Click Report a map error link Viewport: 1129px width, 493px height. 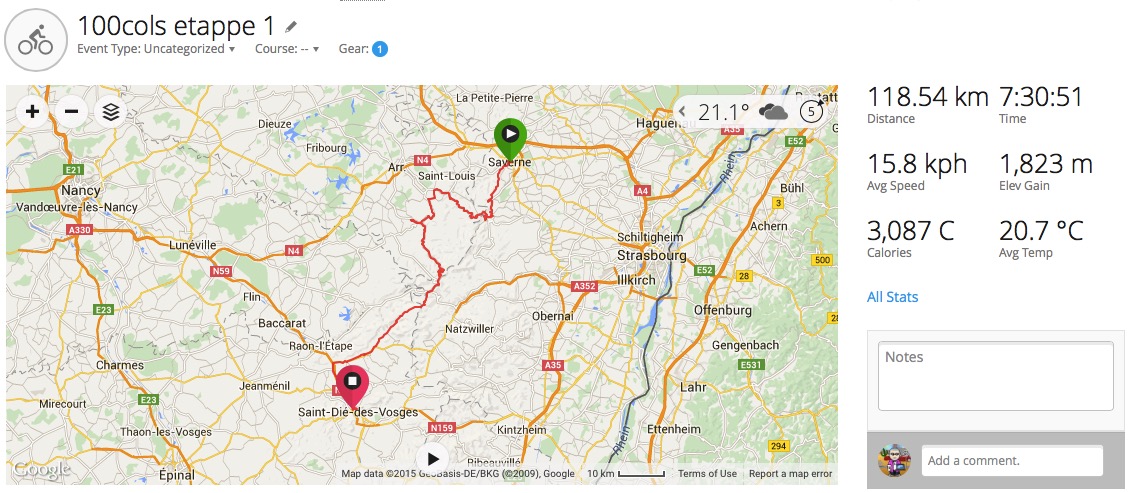790,474
